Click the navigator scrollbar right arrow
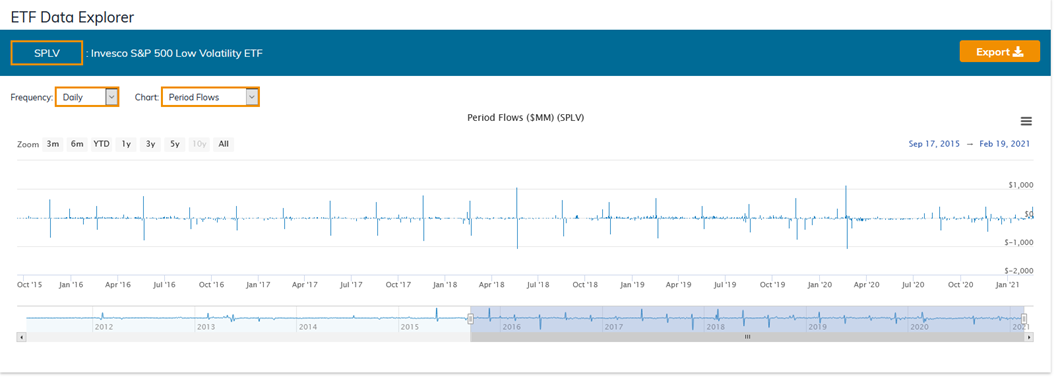 coord(1028,337)
